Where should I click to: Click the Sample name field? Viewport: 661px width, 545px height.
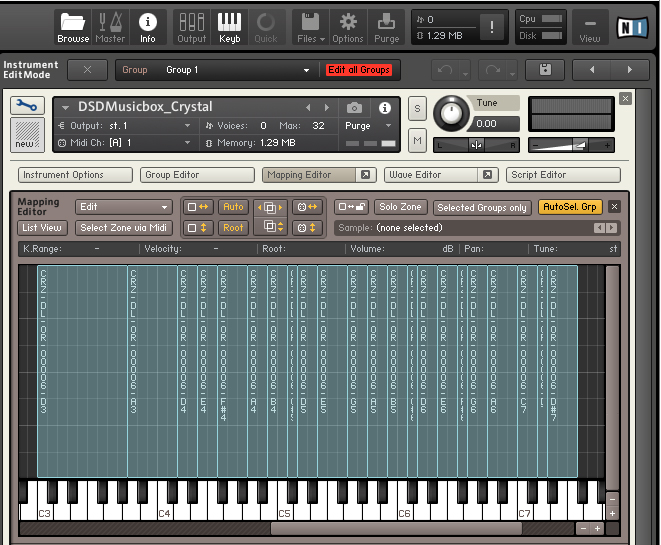click(476, 228)
